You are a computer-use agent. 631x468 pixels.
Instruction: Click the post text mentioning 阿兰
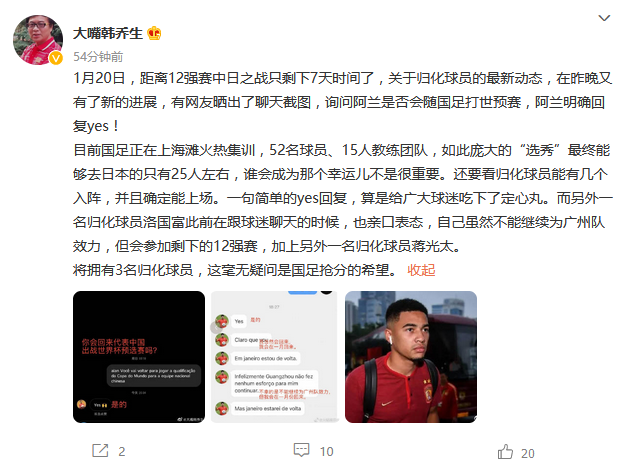coord(342,102)
